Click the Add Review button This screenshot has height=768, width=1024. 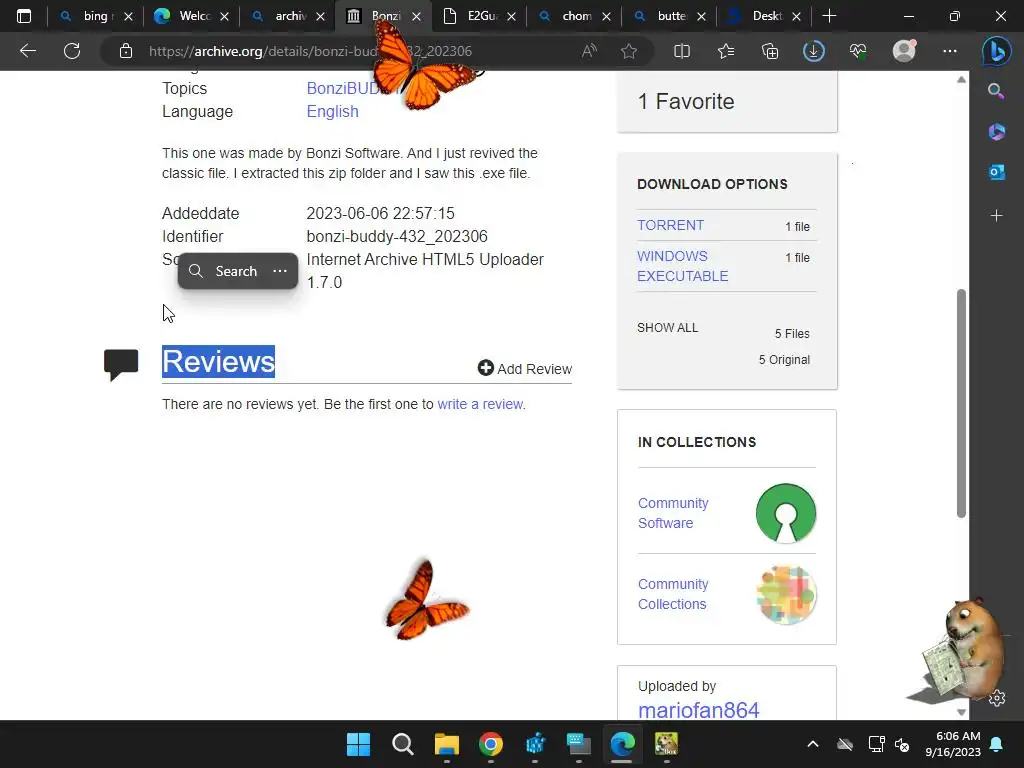(524, 368)
